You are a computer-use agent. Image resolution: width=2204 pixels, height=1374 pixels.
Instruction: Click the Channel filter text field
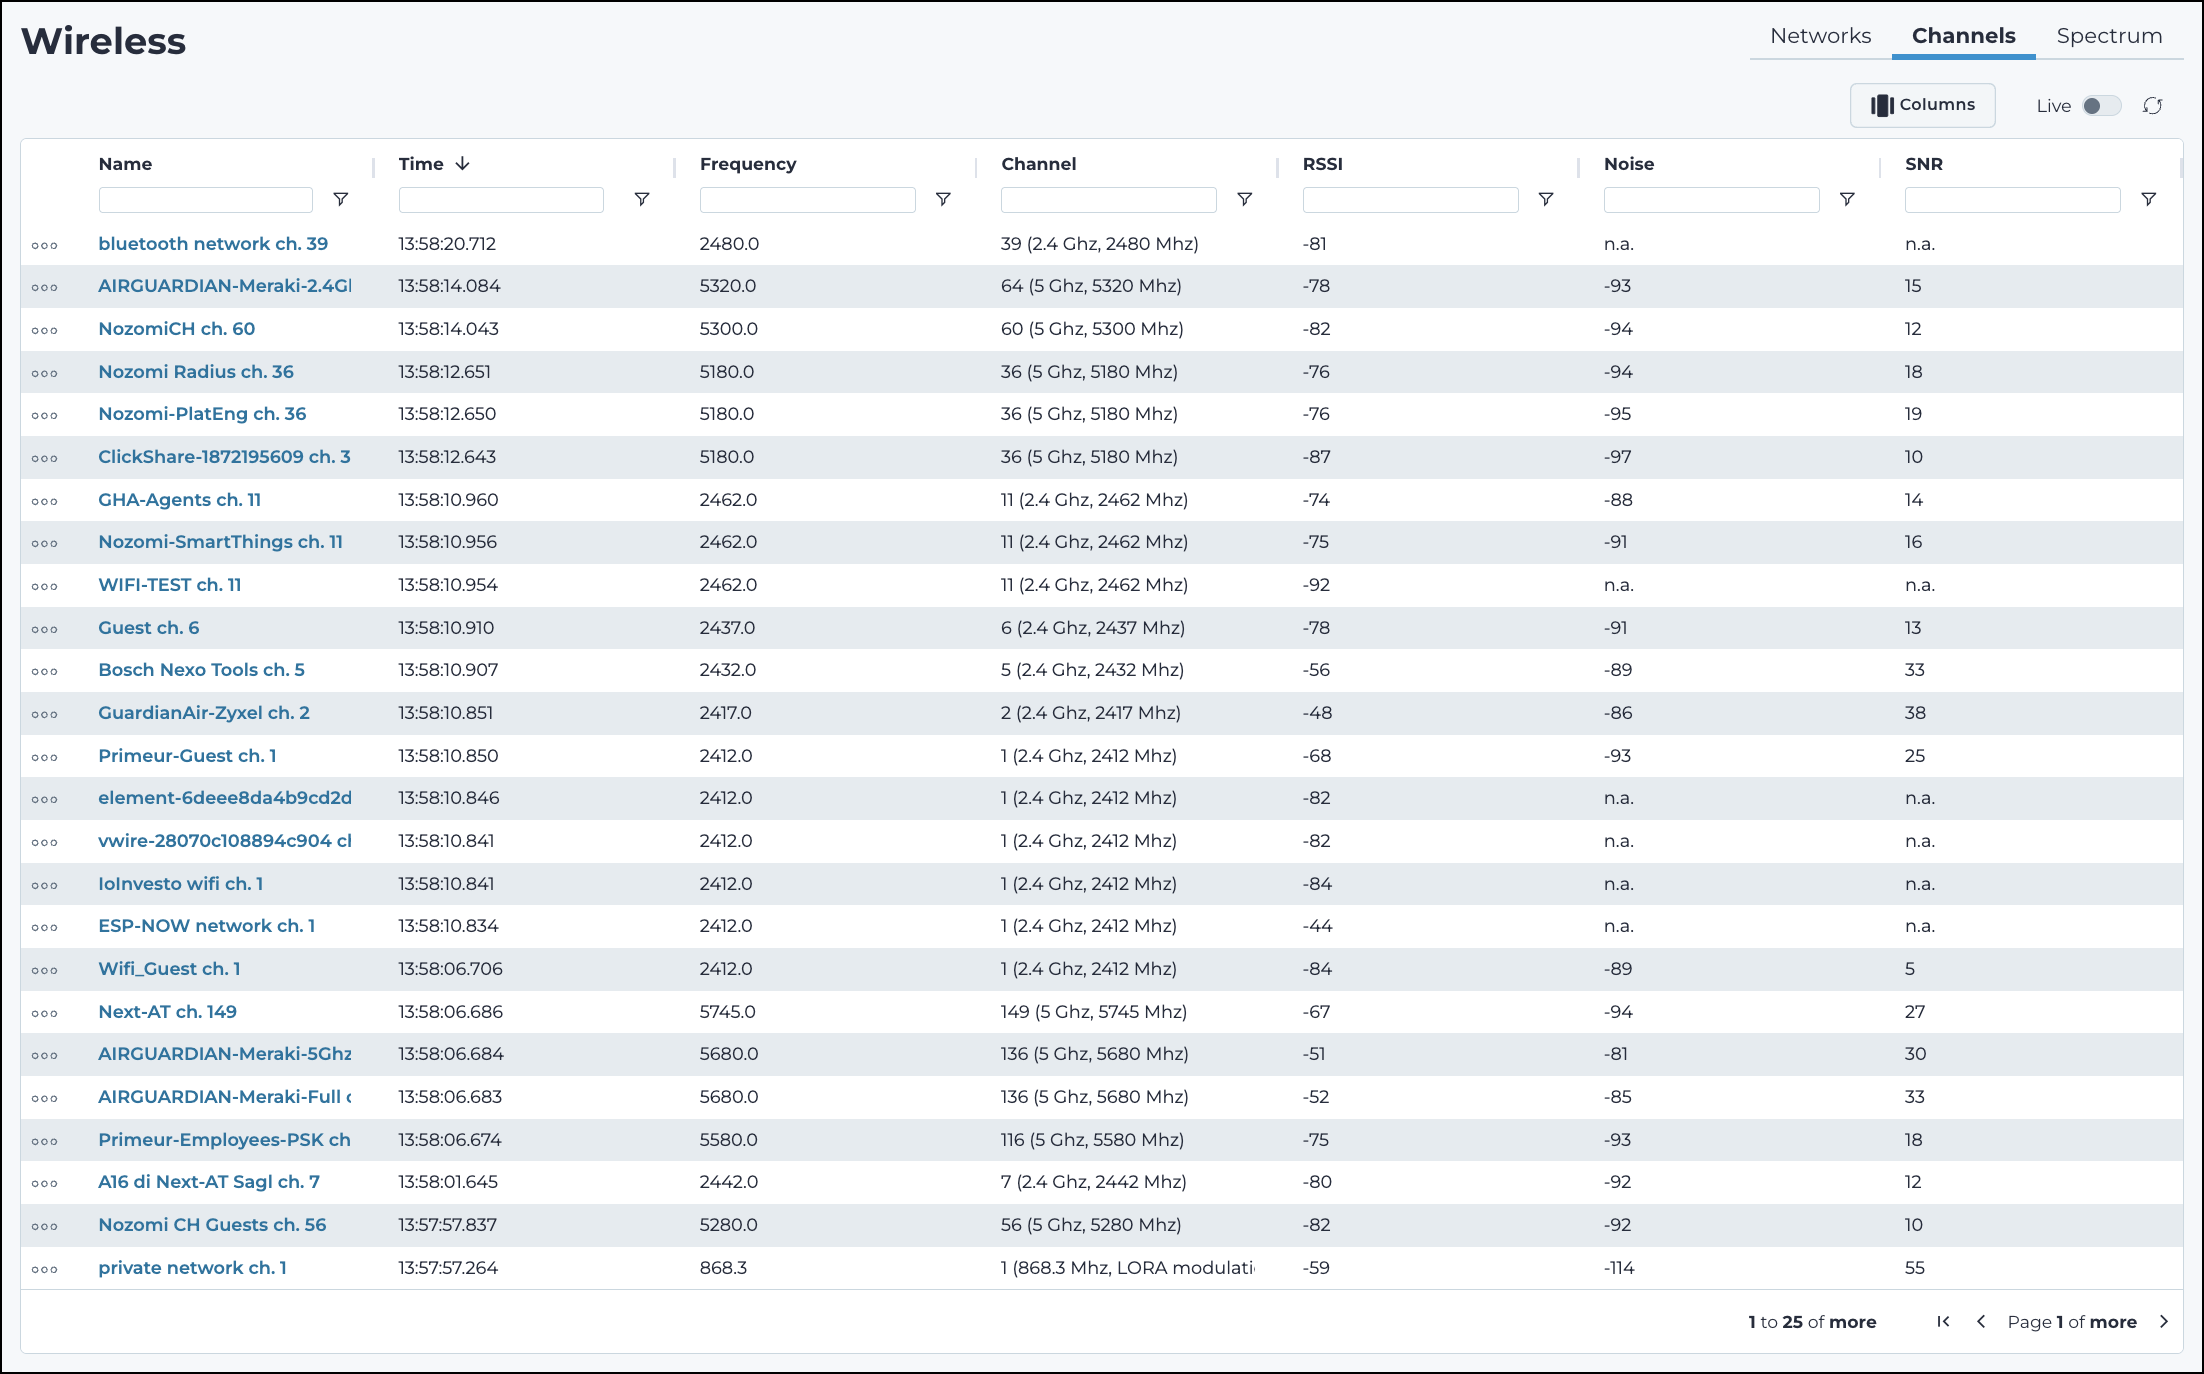point(1108,200)
